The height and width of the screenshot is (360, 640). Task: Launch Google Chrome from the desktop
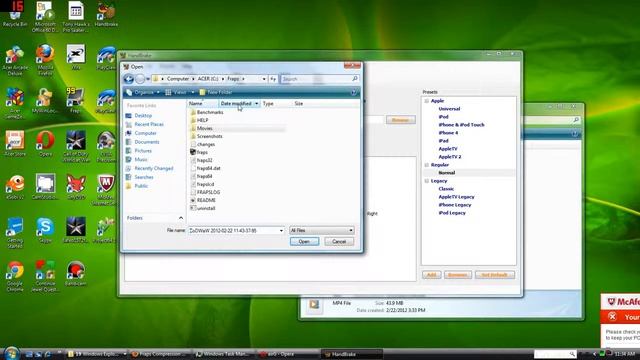(15, 276)
